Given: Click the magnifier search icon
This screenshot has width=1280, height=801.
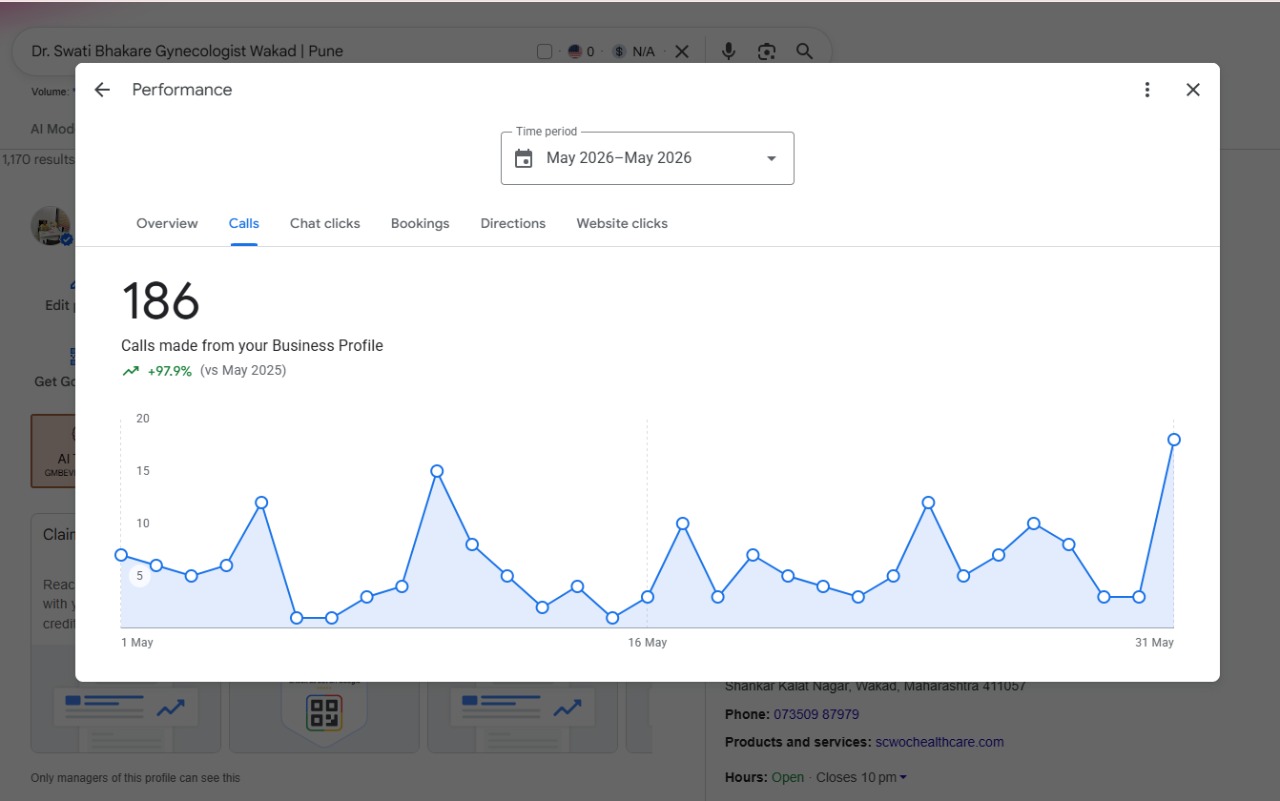Looking at the screenshot, I should [805, 51].
